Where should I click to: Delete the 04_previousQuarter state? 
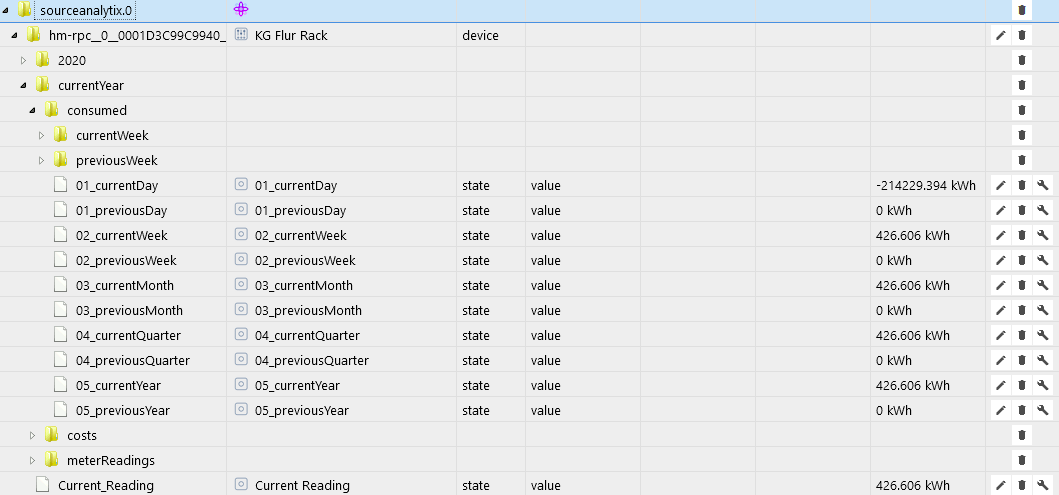click(x=1021, y=360)
